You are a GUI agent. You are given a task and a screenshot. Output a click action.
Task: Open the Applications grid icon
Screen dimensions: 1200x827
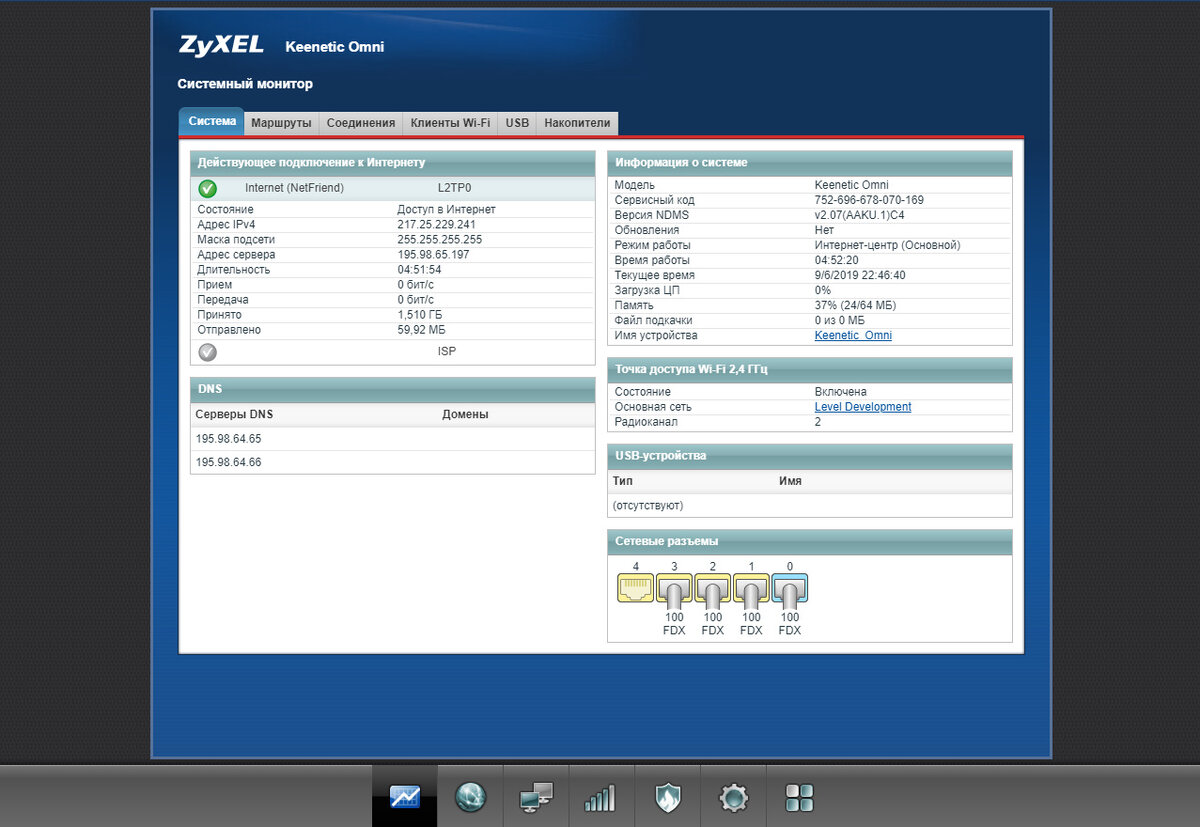click(799, 797)
